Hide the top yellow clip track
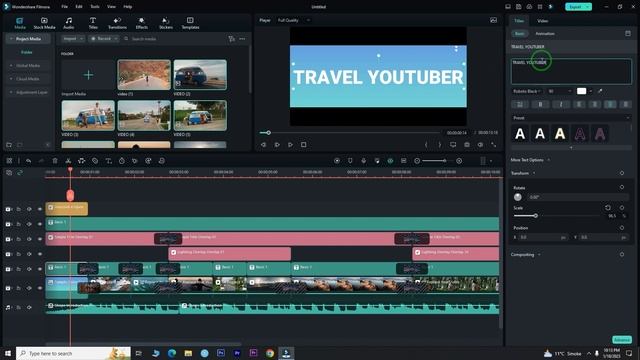Image resolution: width=640 pixels, height=360 pixels. point(40,209)
